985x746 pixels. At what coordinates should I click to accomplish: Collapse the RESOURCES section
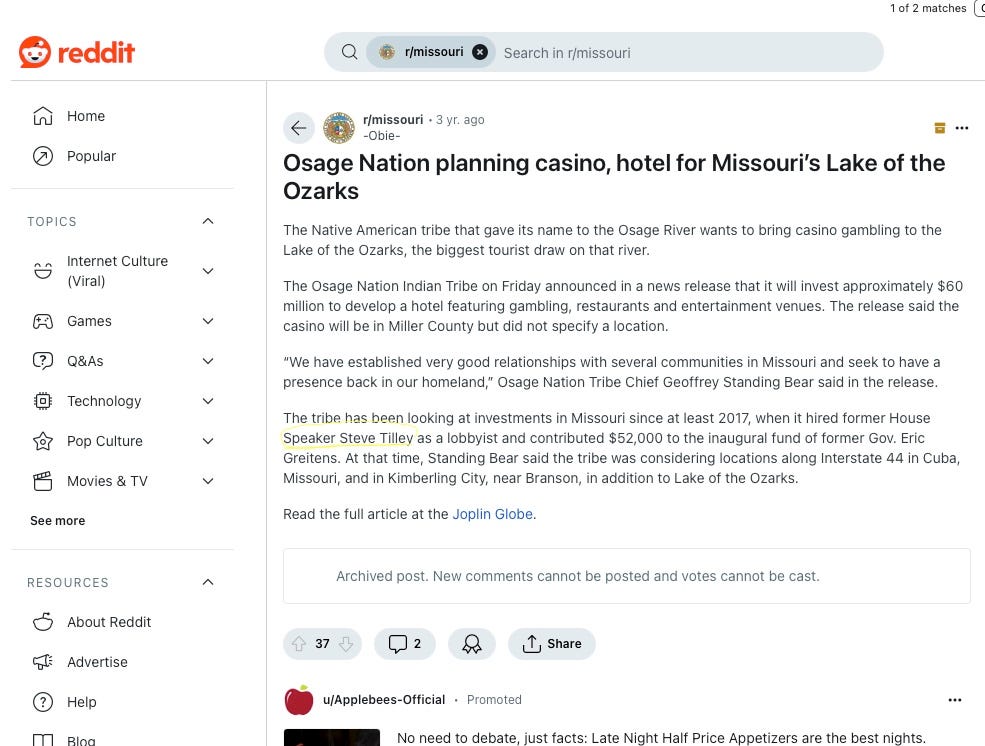208,582
